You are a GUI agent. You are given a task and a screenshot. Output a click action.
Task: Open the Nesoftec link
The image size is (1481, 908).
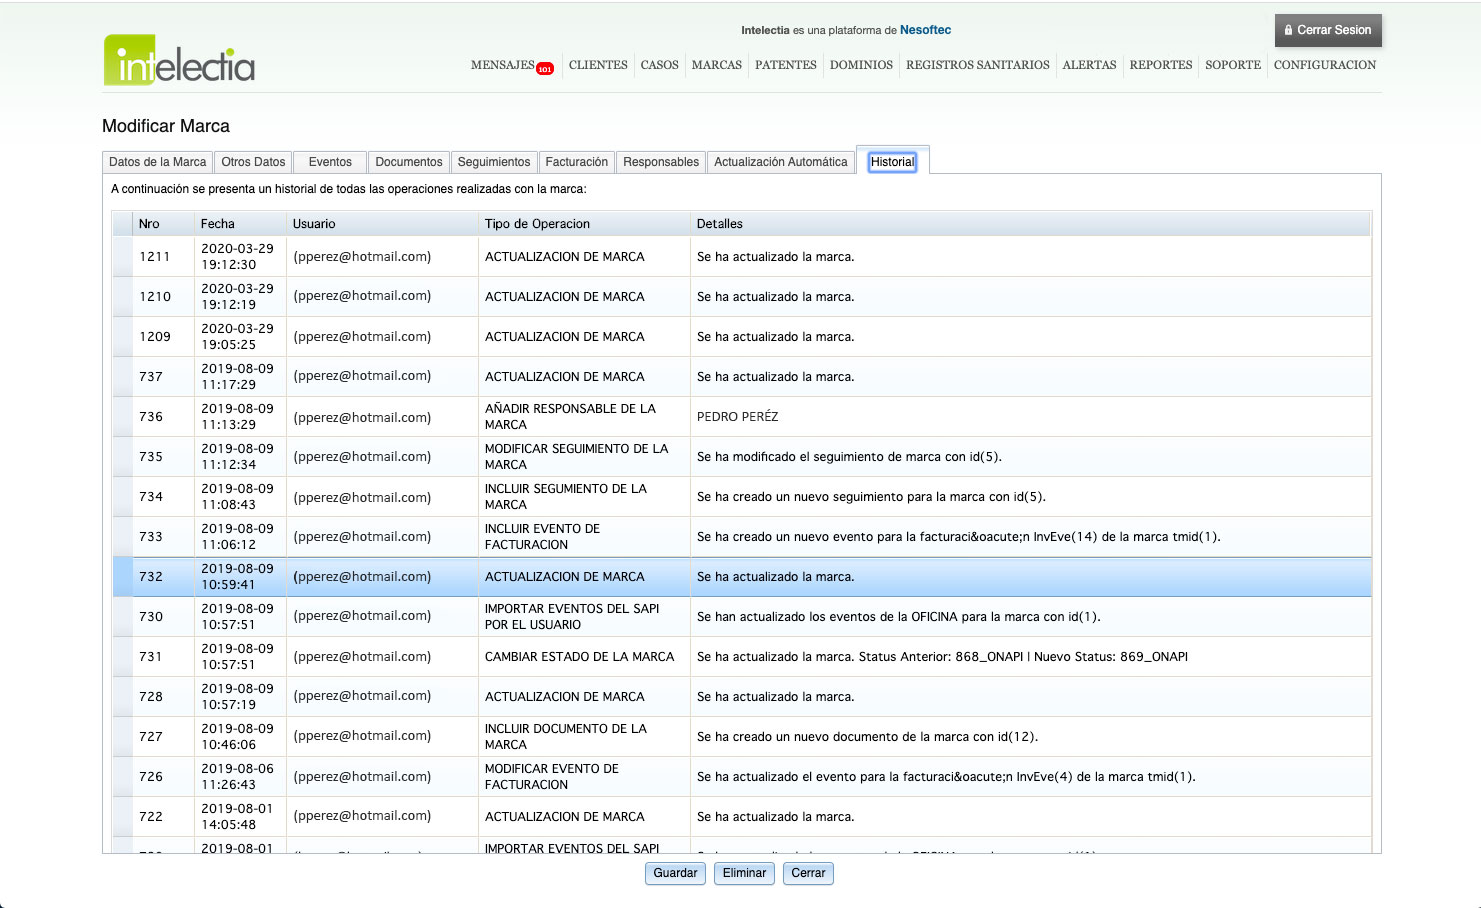click(x=925, y=30)
